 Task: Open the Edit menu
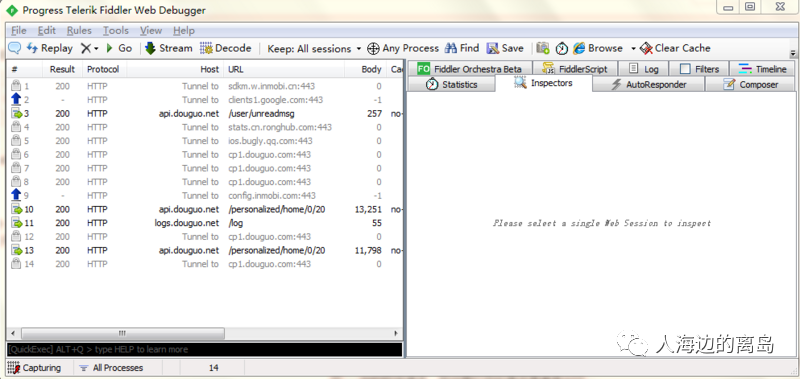tap(47, 31)
